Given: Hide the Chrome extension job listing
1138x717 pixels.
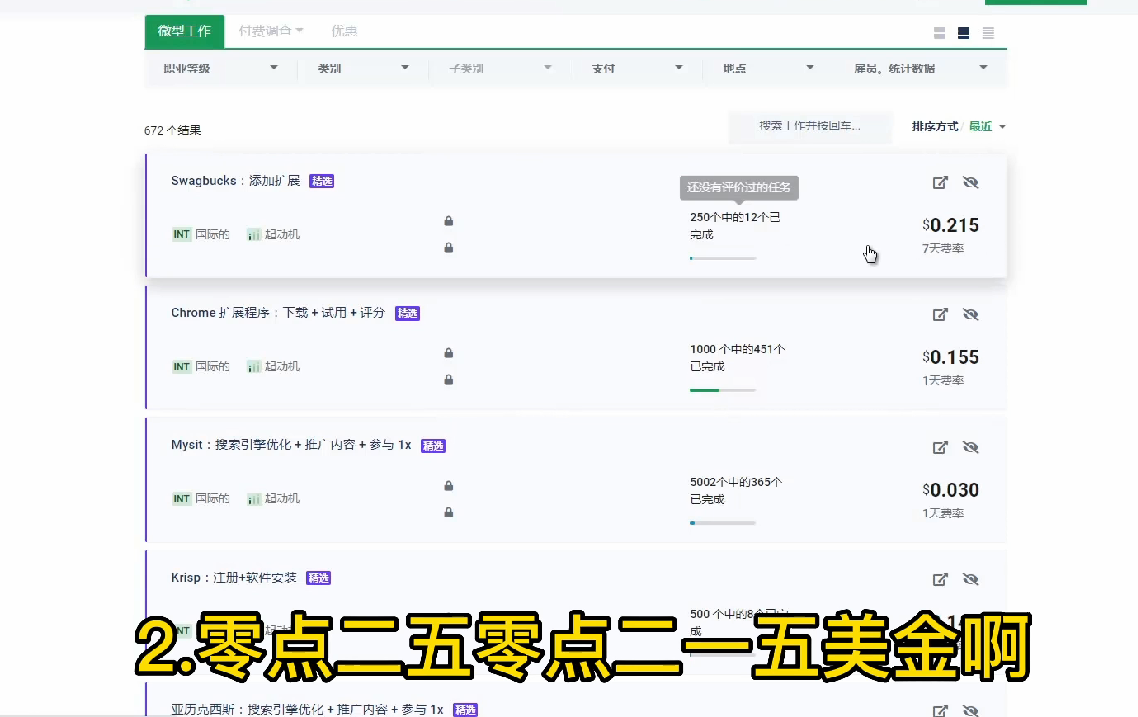Looking at the screenshot, I should pos(970,314).
